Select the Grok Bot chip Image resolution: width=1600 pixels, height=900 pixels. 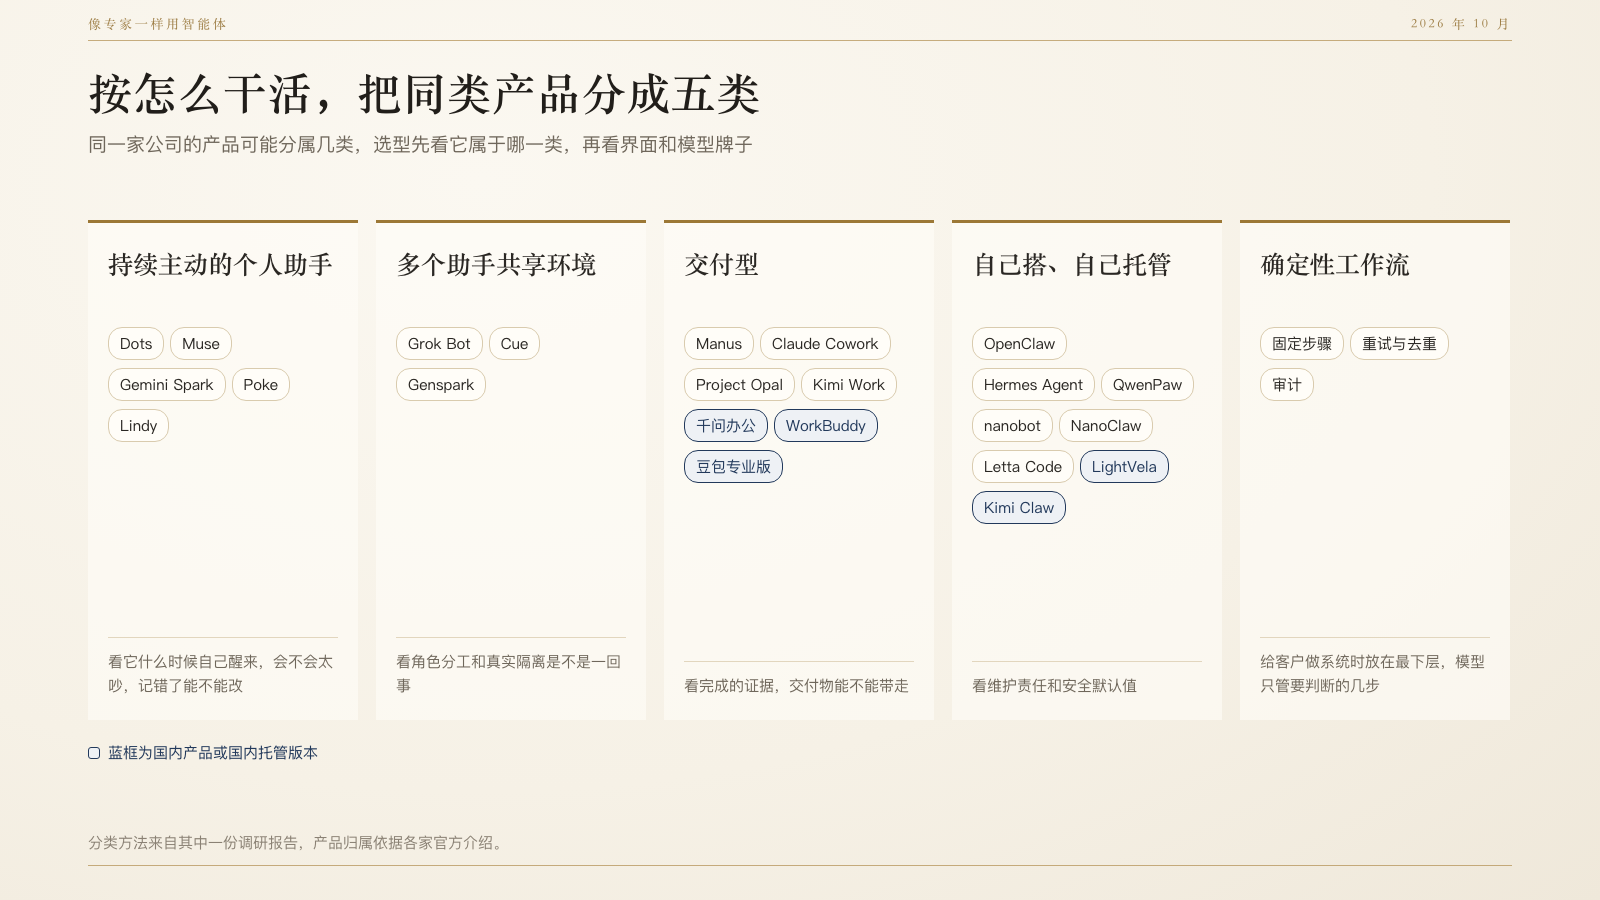(x=439, y=344)
